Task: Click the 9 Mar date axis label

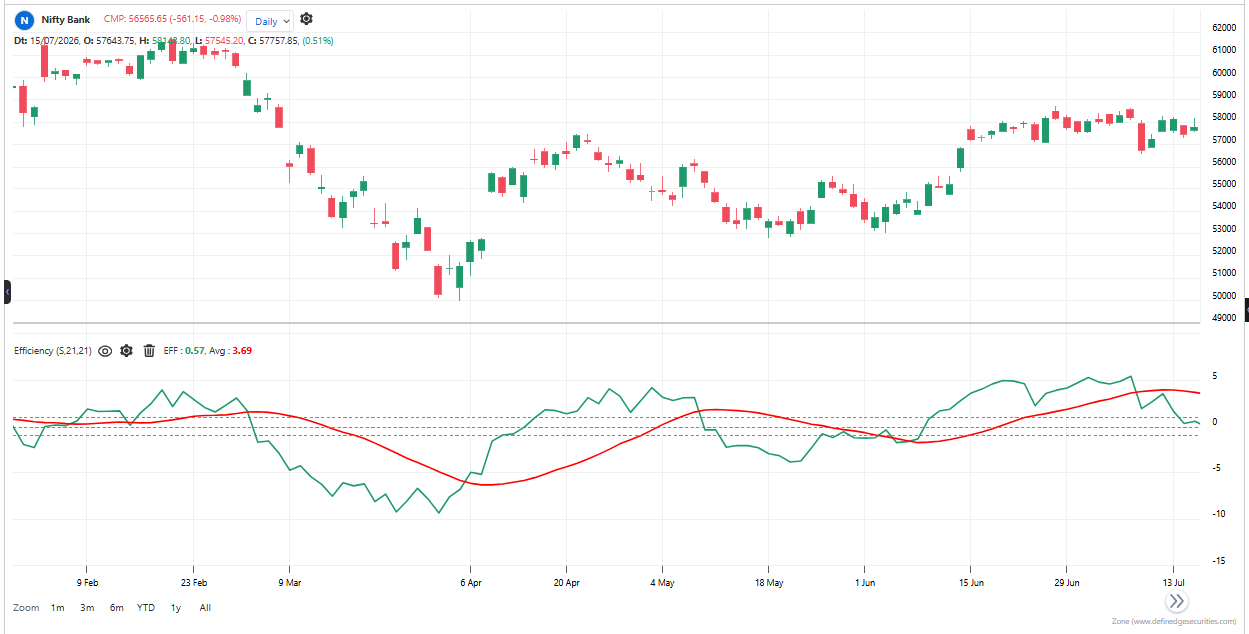Action: point(289,582)
